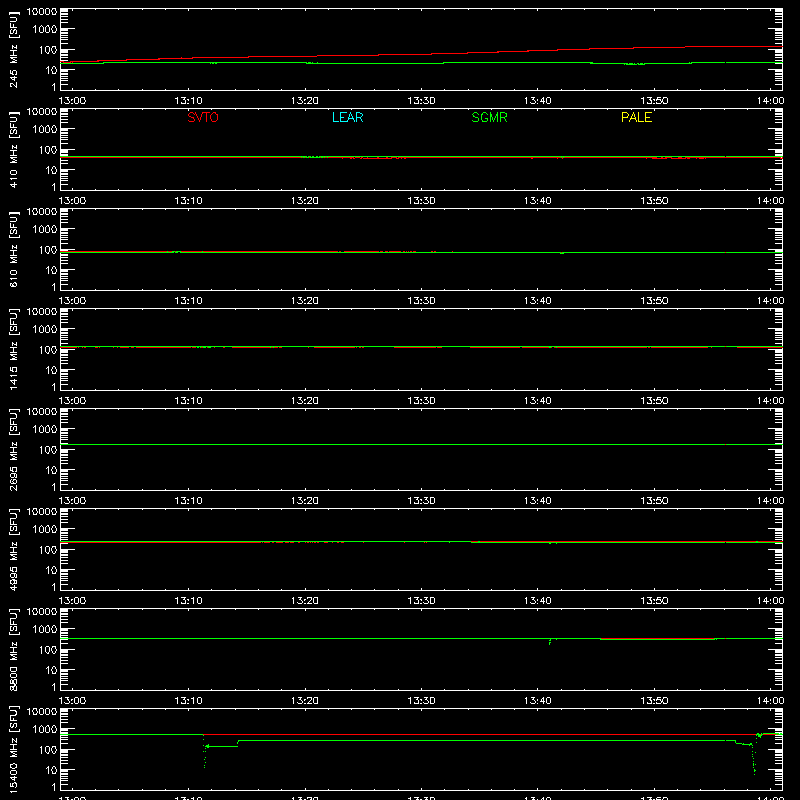Click the 10000 y-axis label of 15400 MHz panel

42,712
